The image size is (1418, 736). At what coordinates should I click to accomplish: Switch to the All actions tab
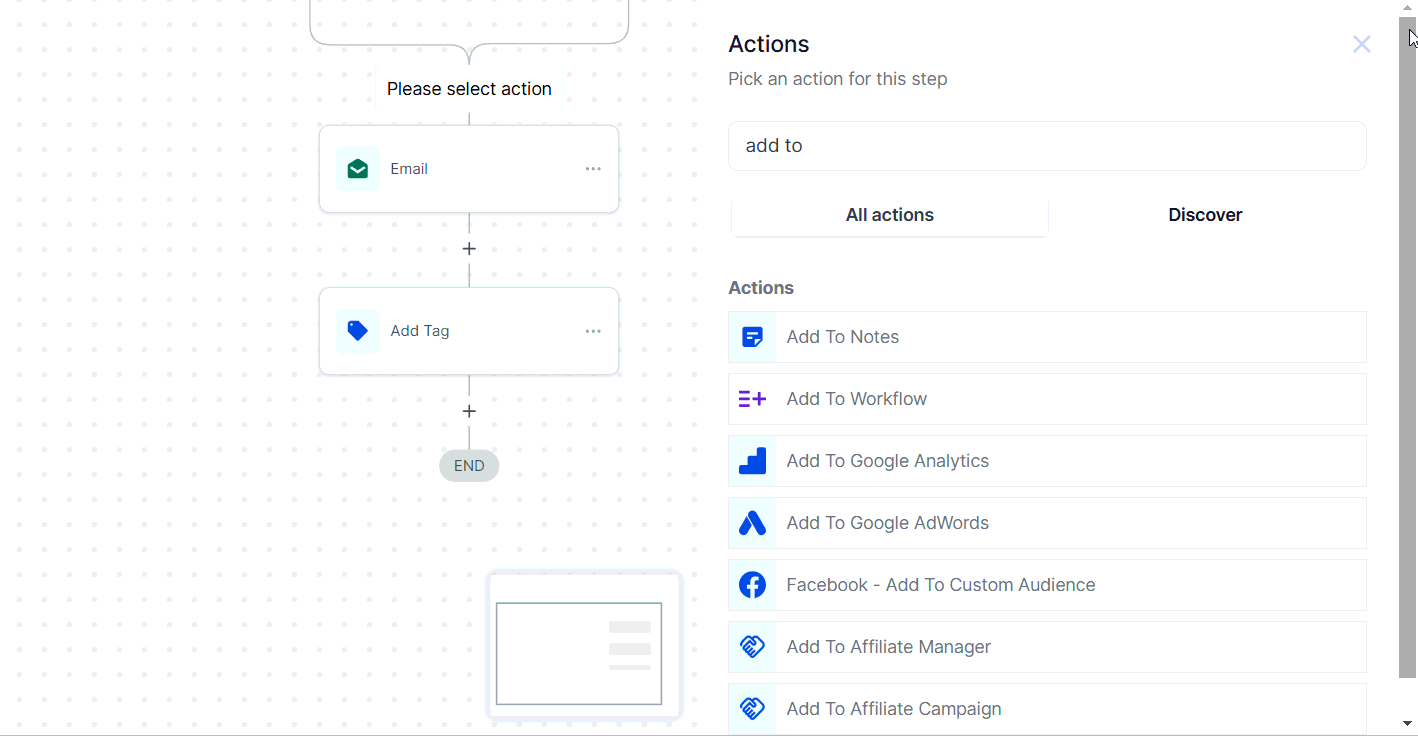pos(890,215)
